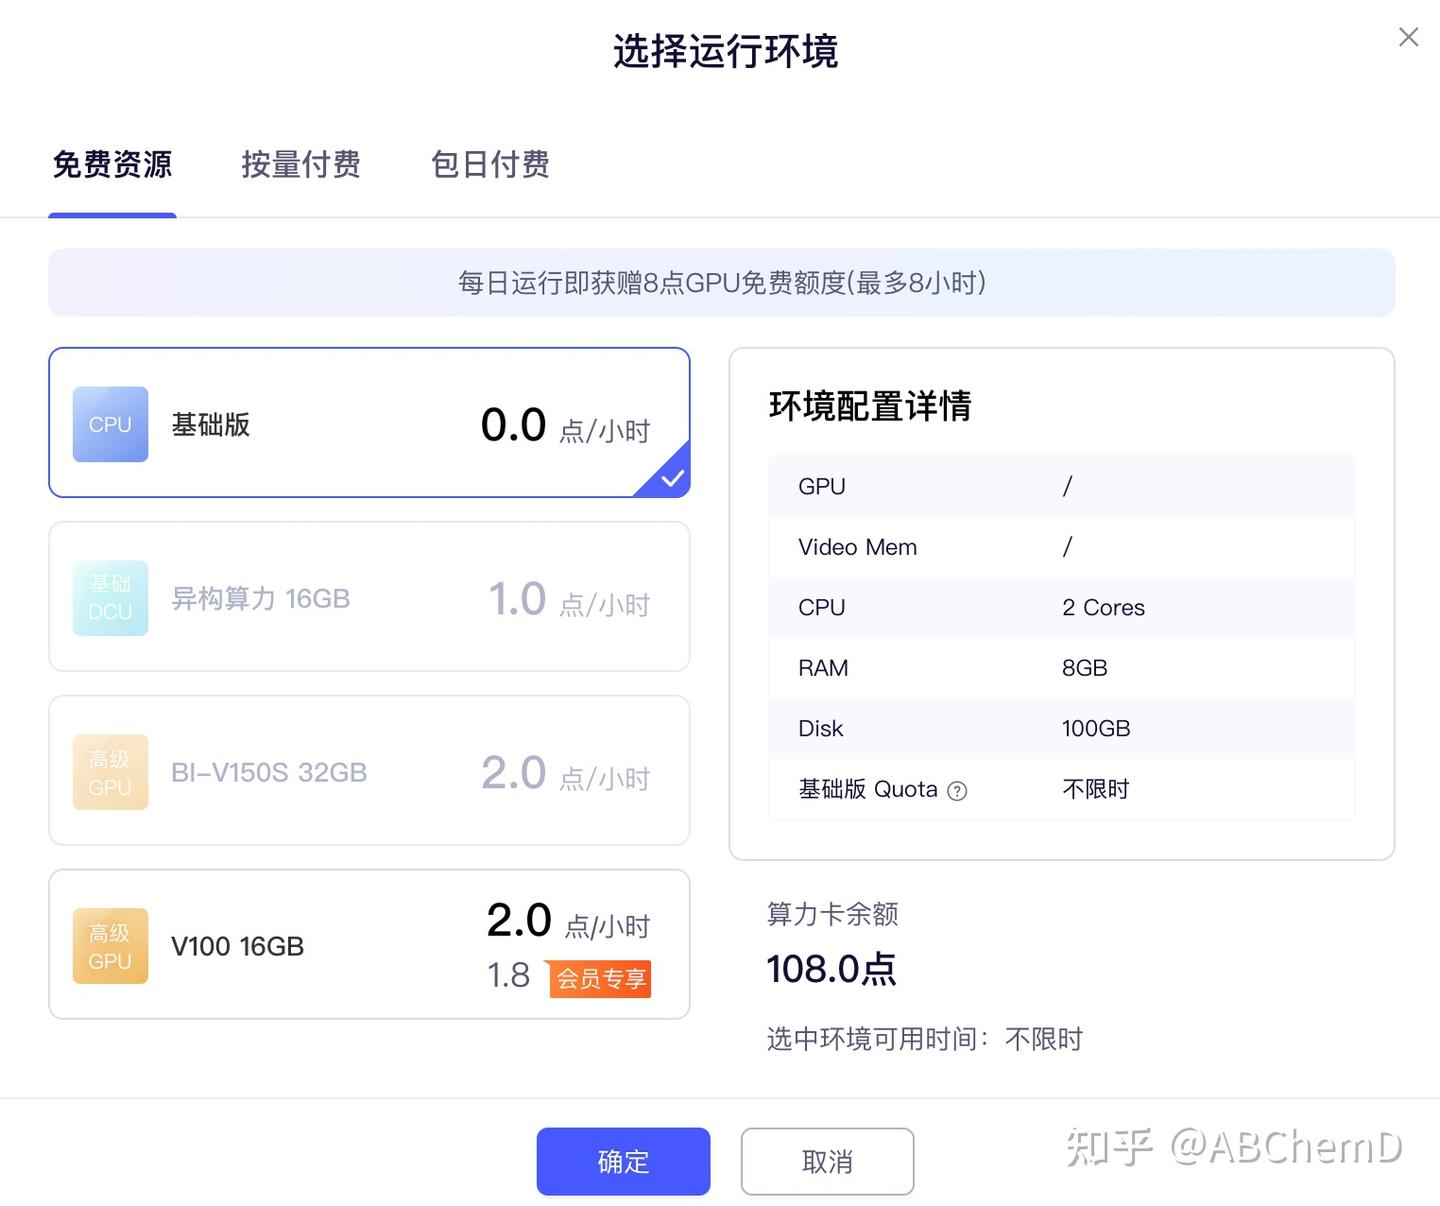This screenshot has height=1206, width=1440.
Task: Open the 基础版 Quota help question mark
Action: pyautogui.click(x=957, y=790)
